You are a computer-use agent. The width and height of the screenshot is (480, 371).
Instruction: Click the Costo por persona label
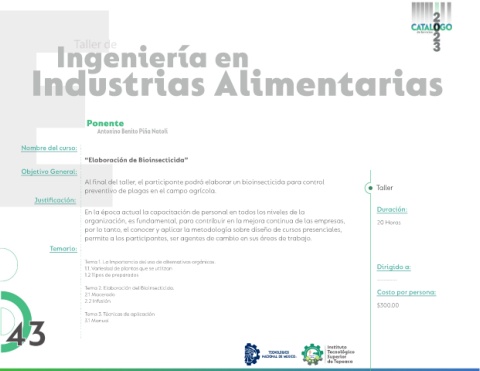pos(406,292)
